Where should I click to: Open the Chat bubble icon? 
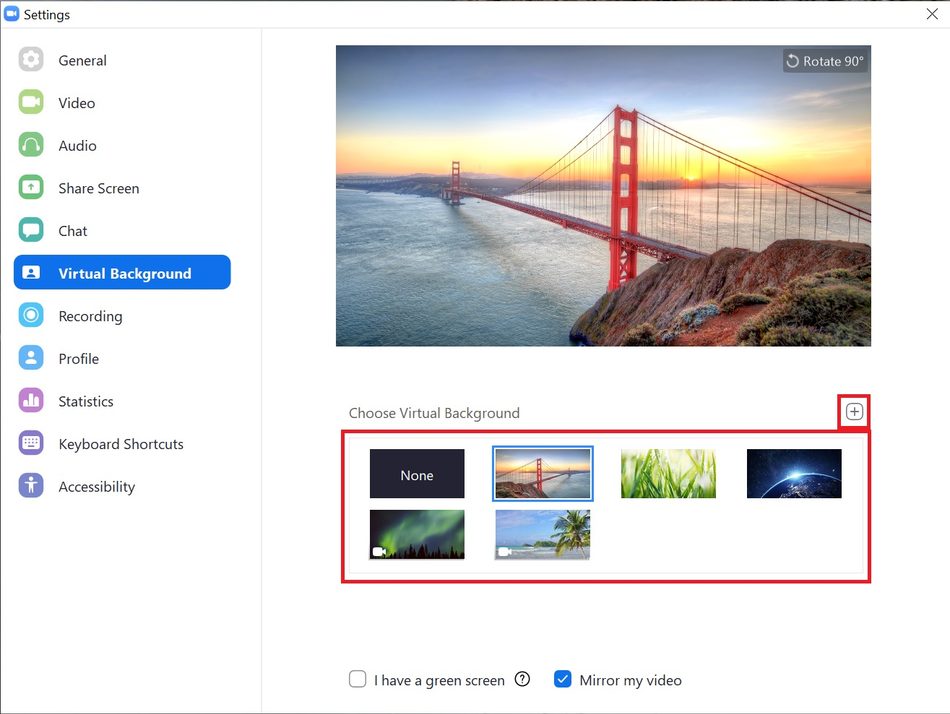(31, 230)
